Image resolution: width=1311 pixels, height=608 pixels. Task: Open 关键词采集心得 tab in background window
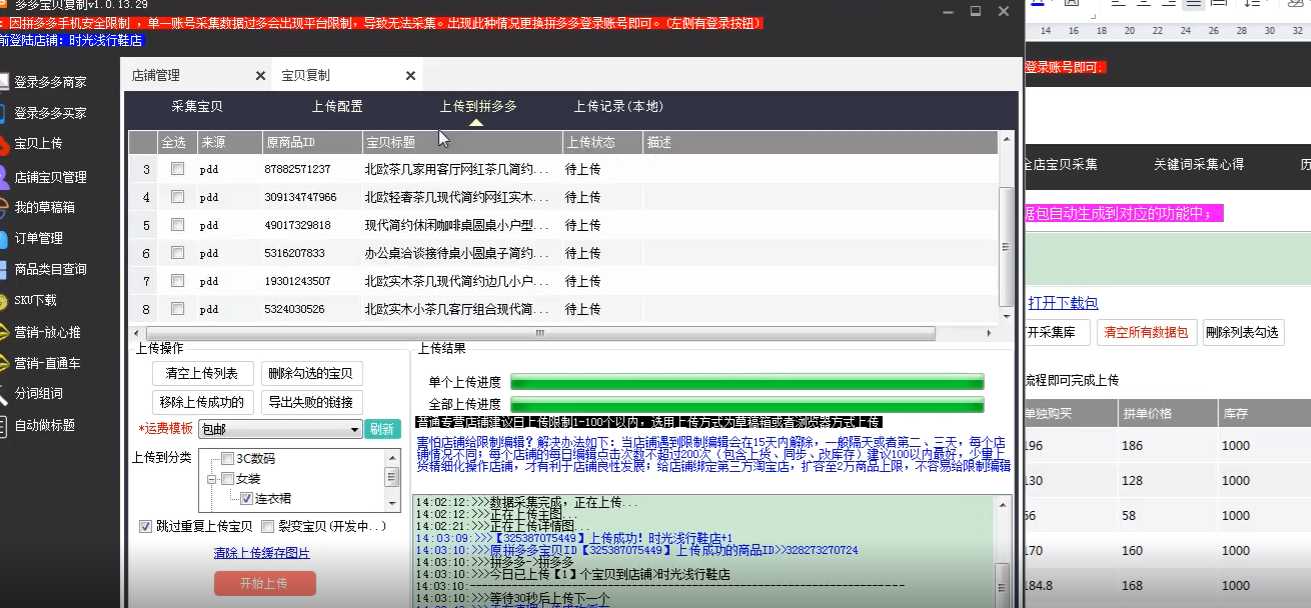1198,164
